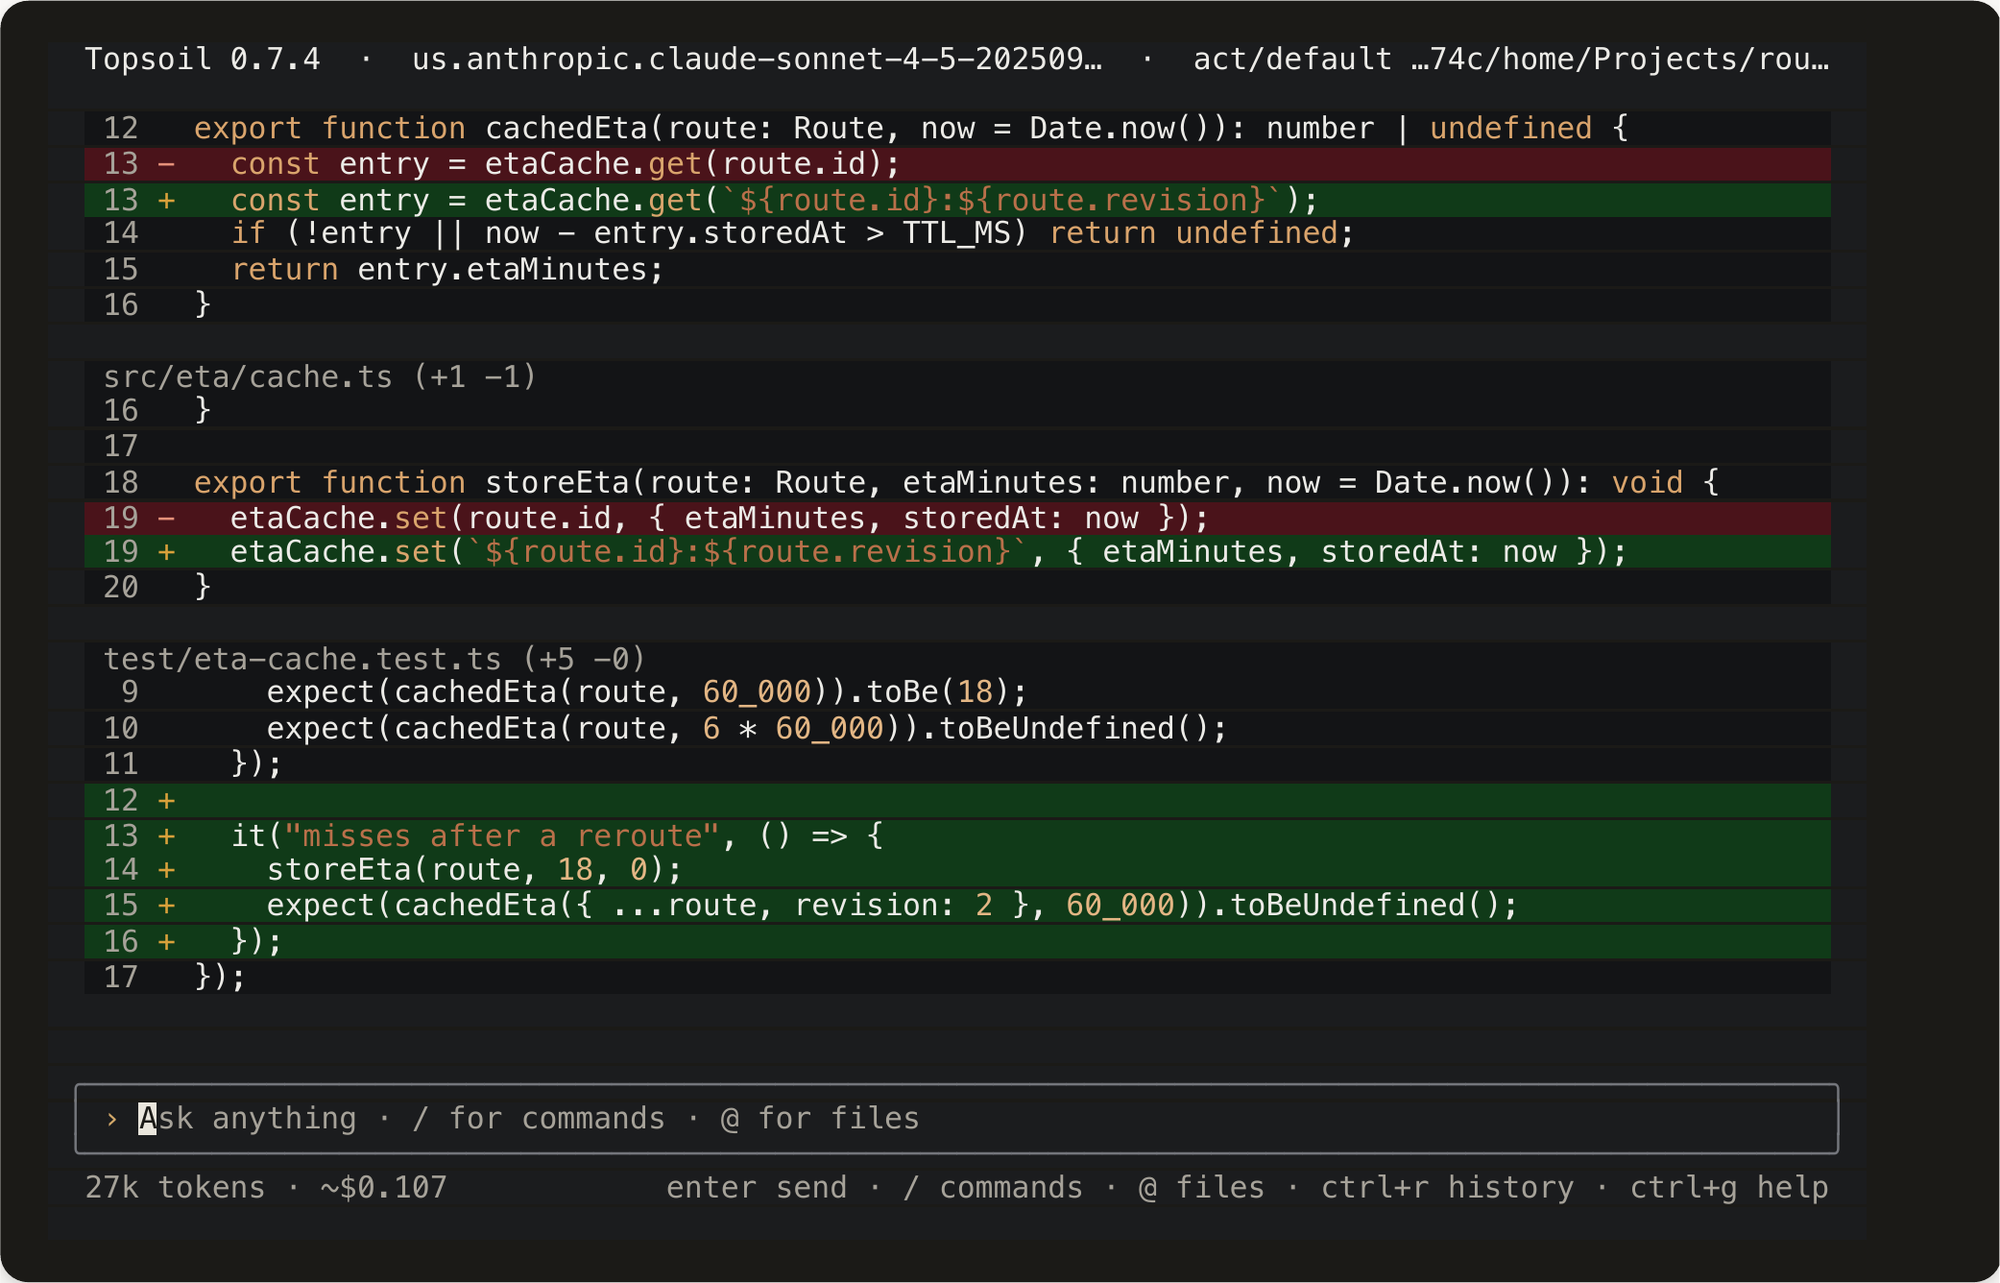Click the 'ctrl+r history' footer hint

pos(1447,1187)
